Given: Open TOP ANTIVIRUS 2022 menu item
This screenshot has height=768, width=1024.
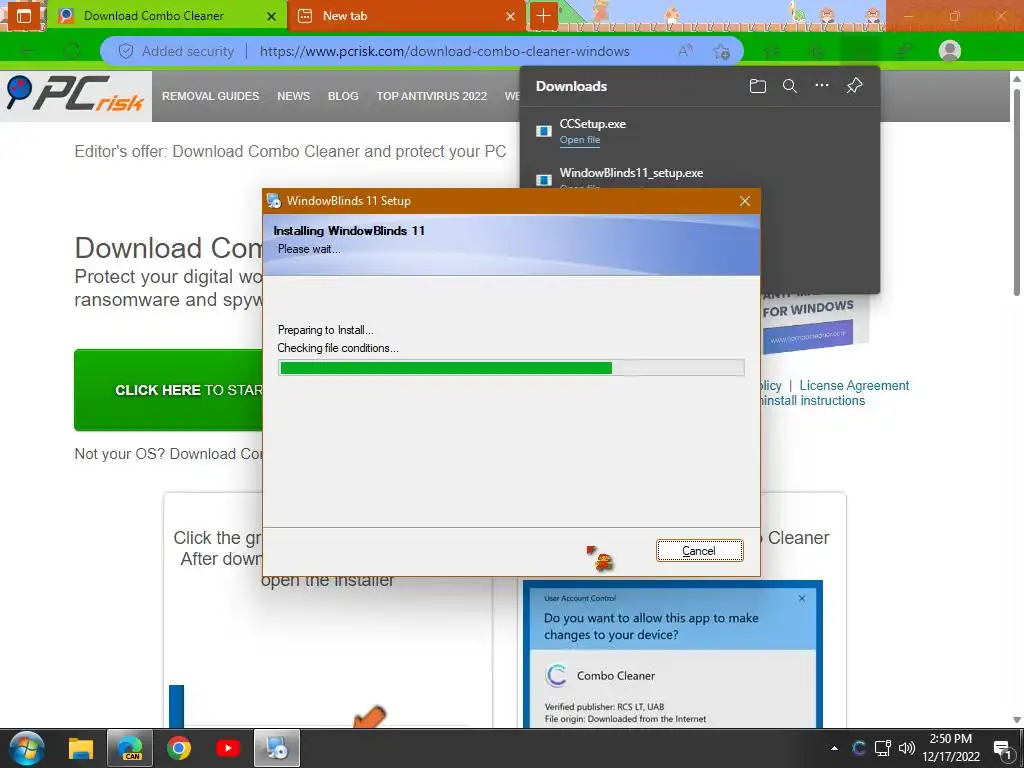Looking at the screenshot, I should pyautogui.click(x=432, y=96).
